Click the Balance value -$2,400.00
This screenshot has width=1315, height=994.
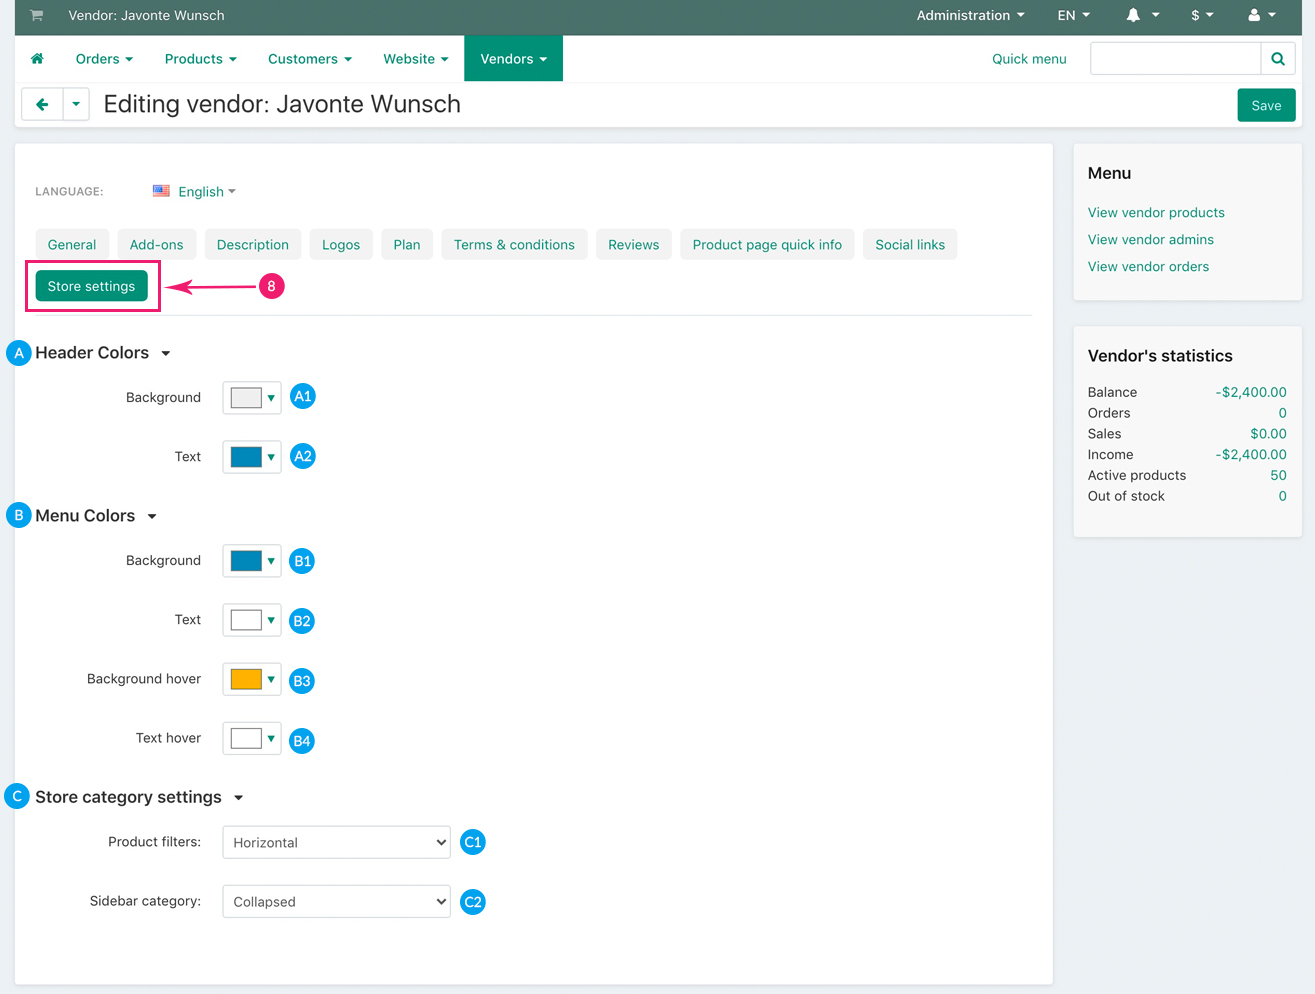point(1251,392)
